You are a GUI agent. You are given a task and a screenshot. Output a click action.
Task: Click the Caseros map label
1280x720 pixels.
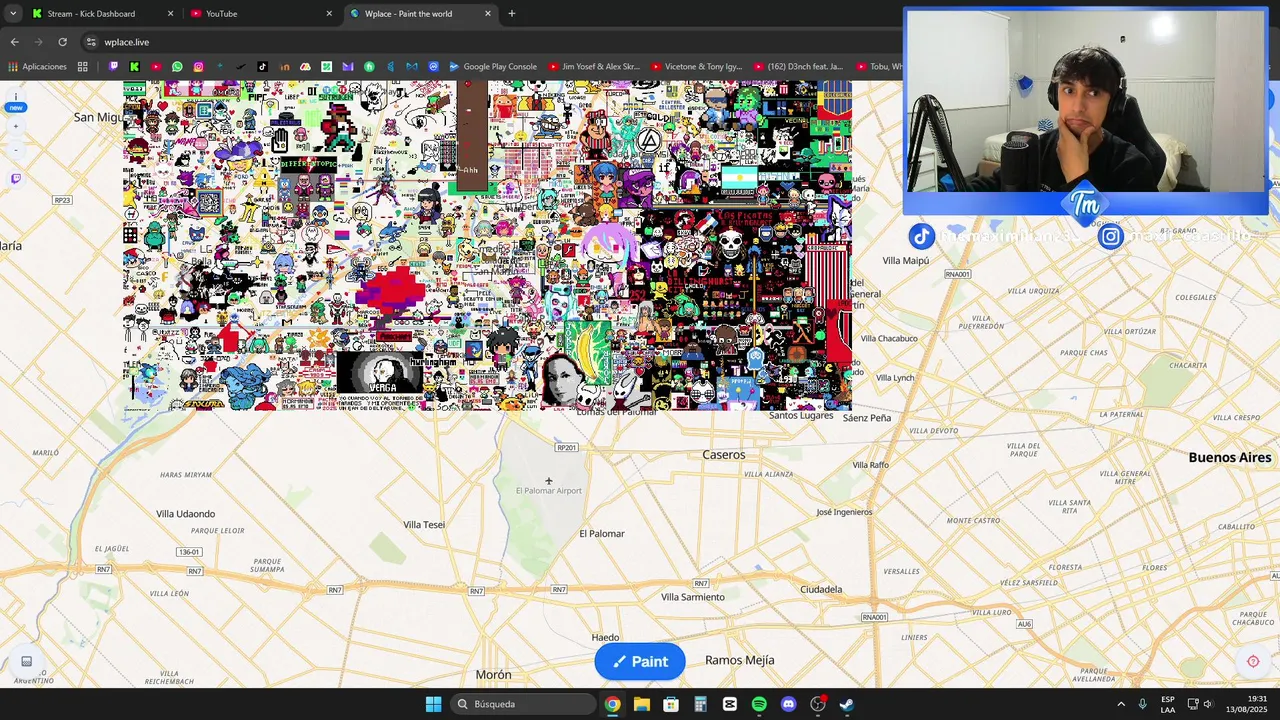point(724,455)
